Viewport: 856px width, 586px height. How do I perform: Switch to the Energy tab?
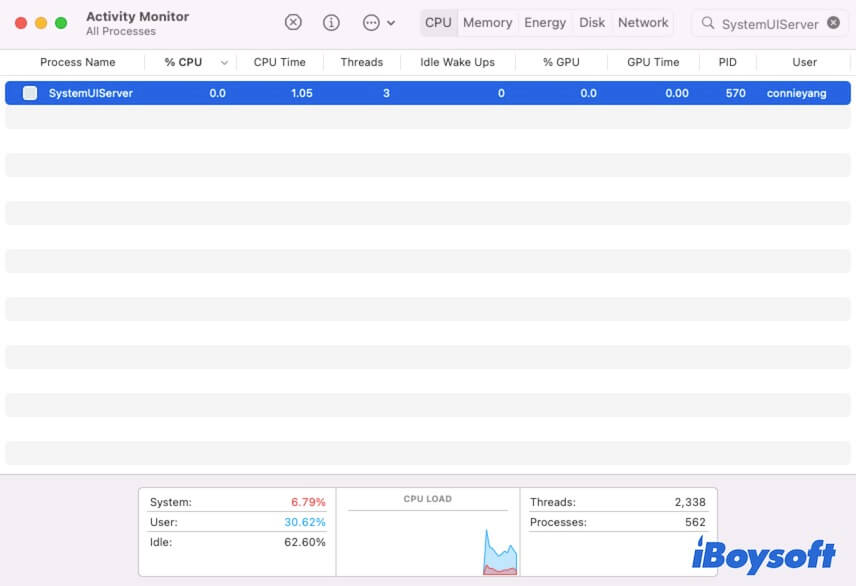coord(545,23)
